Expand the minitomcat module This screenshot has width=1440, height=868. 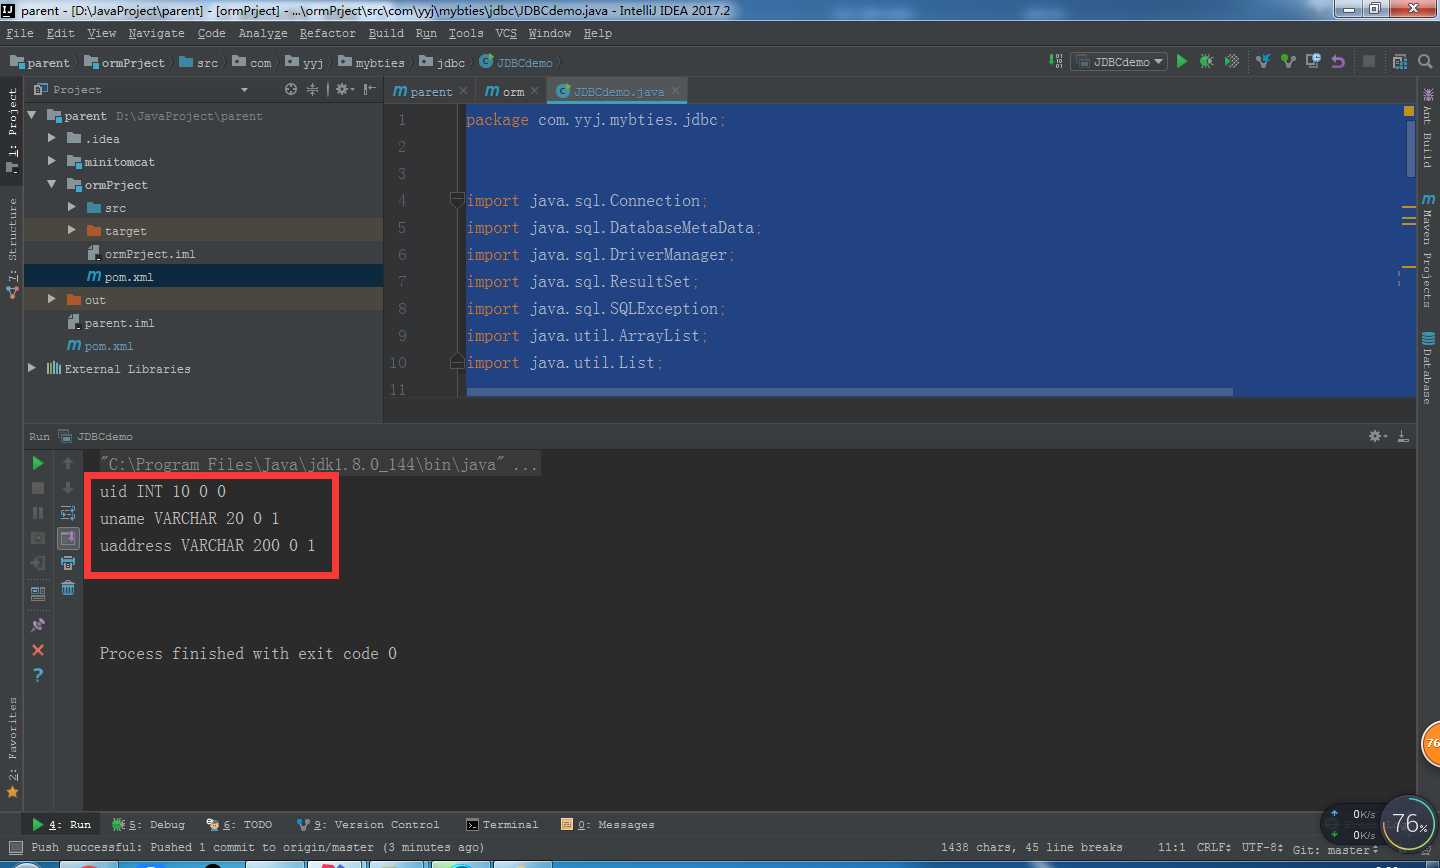(x=52, y=162)
